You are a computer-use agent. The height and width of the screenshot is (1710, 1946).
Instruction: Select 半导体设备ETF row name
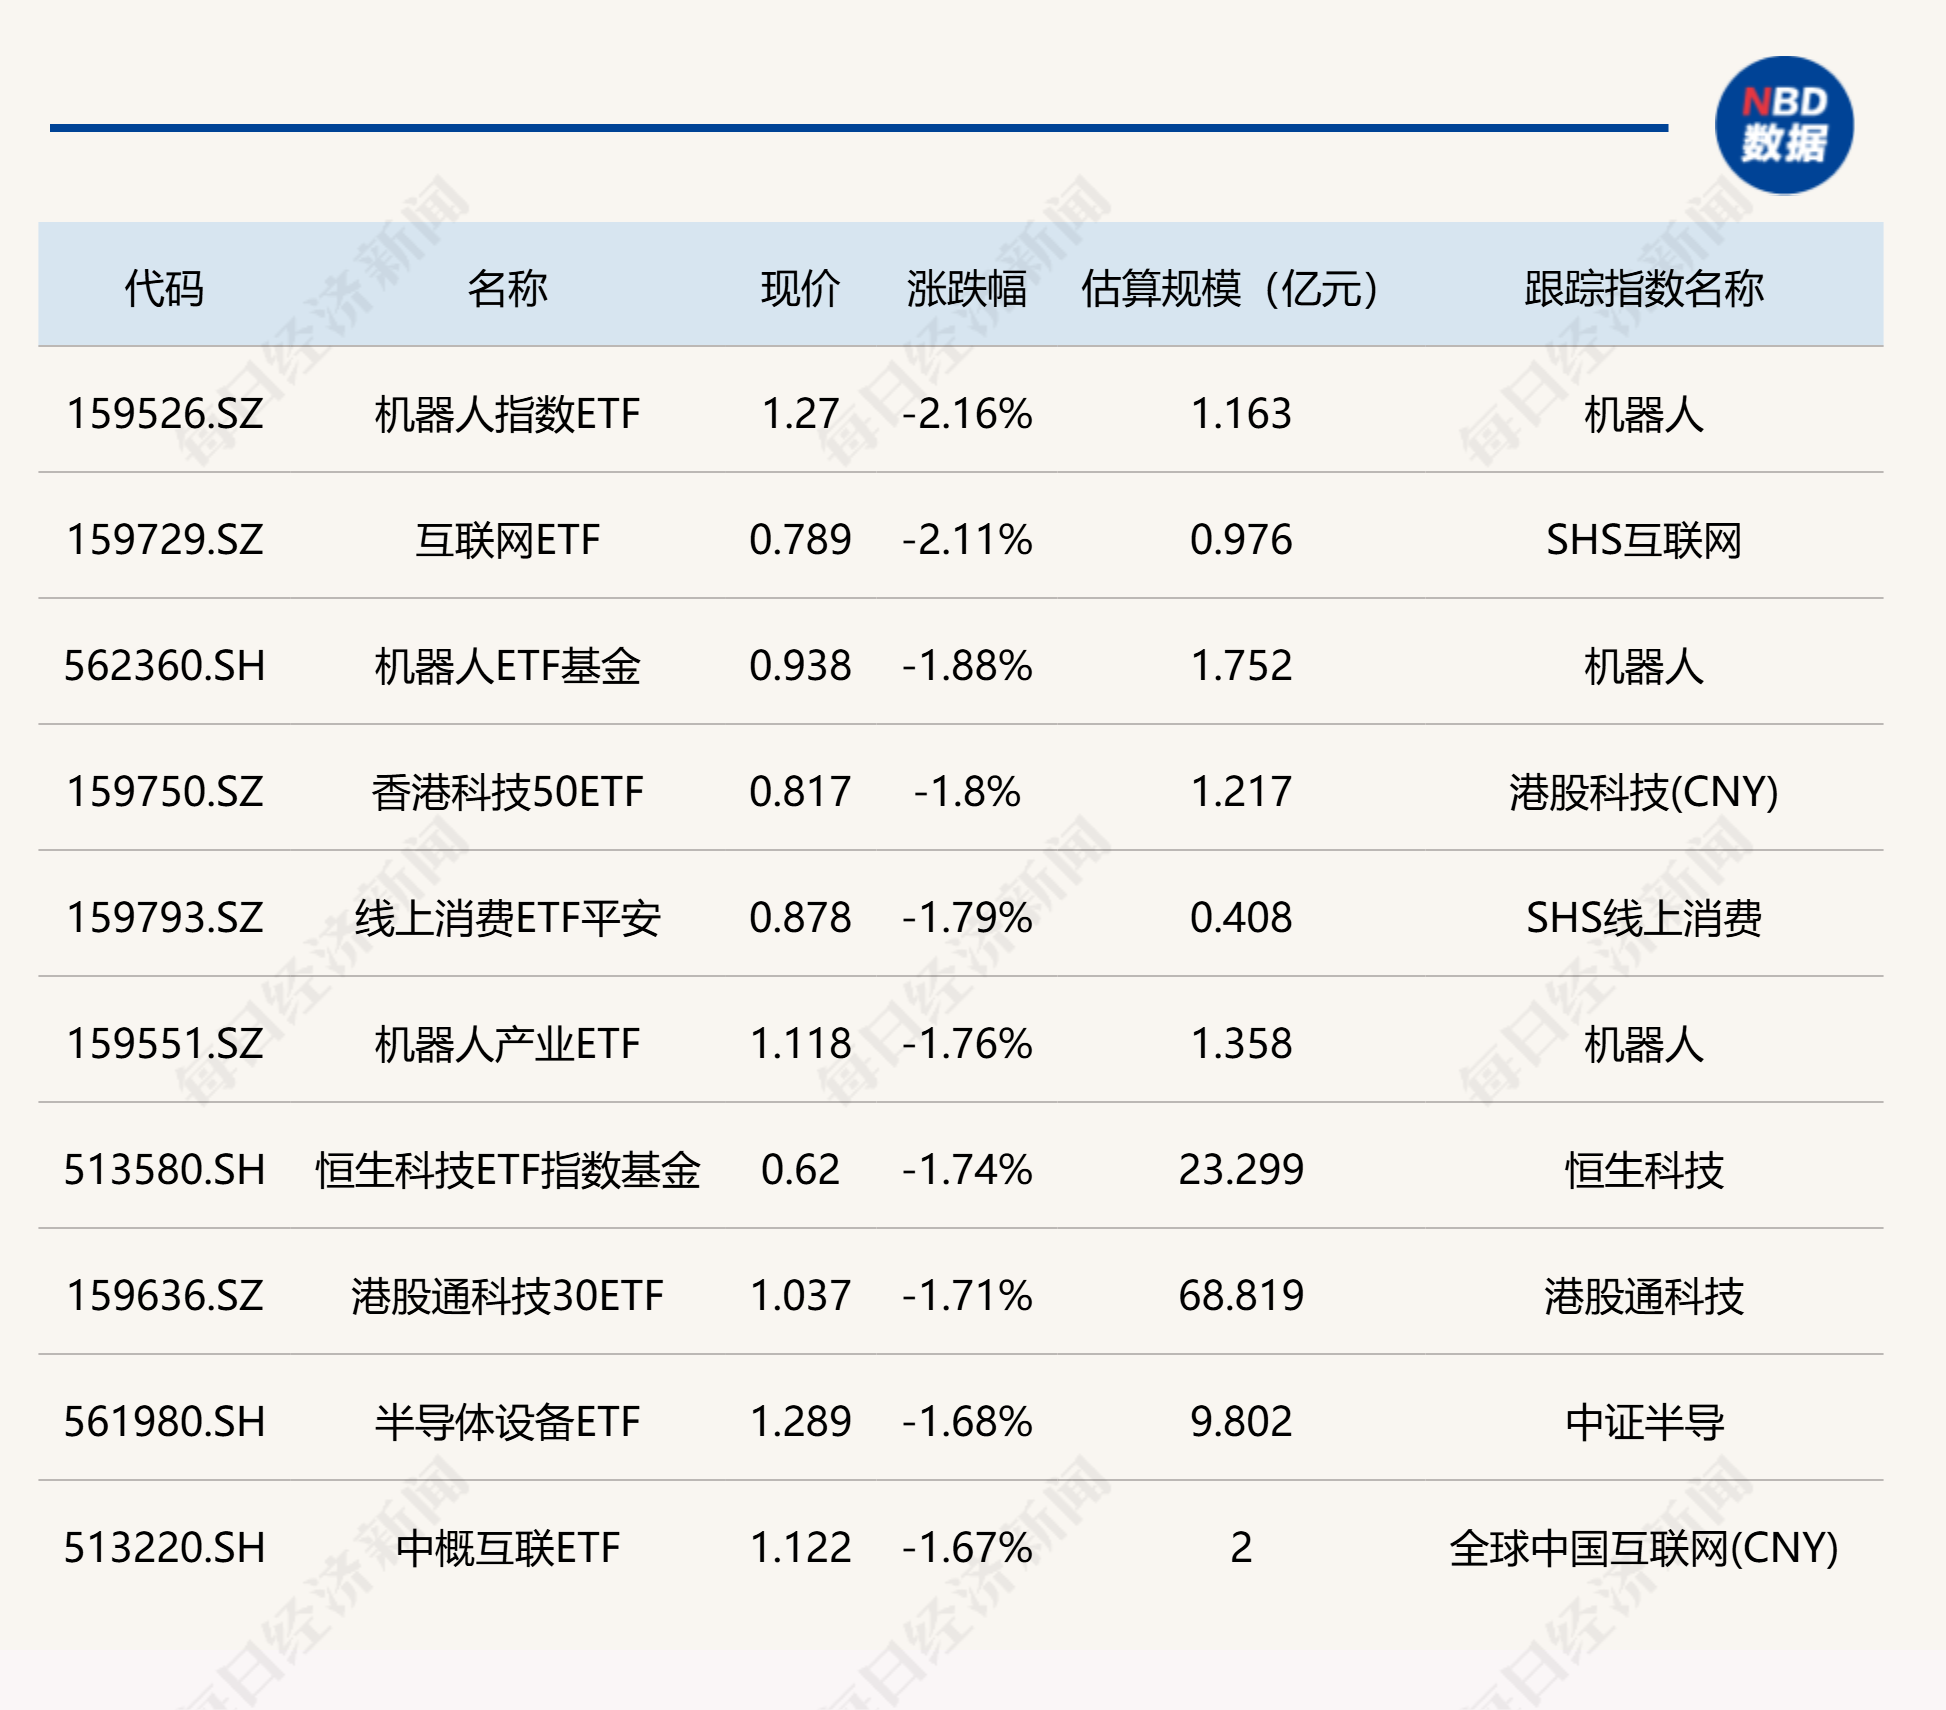click(x=507, y=1422)
